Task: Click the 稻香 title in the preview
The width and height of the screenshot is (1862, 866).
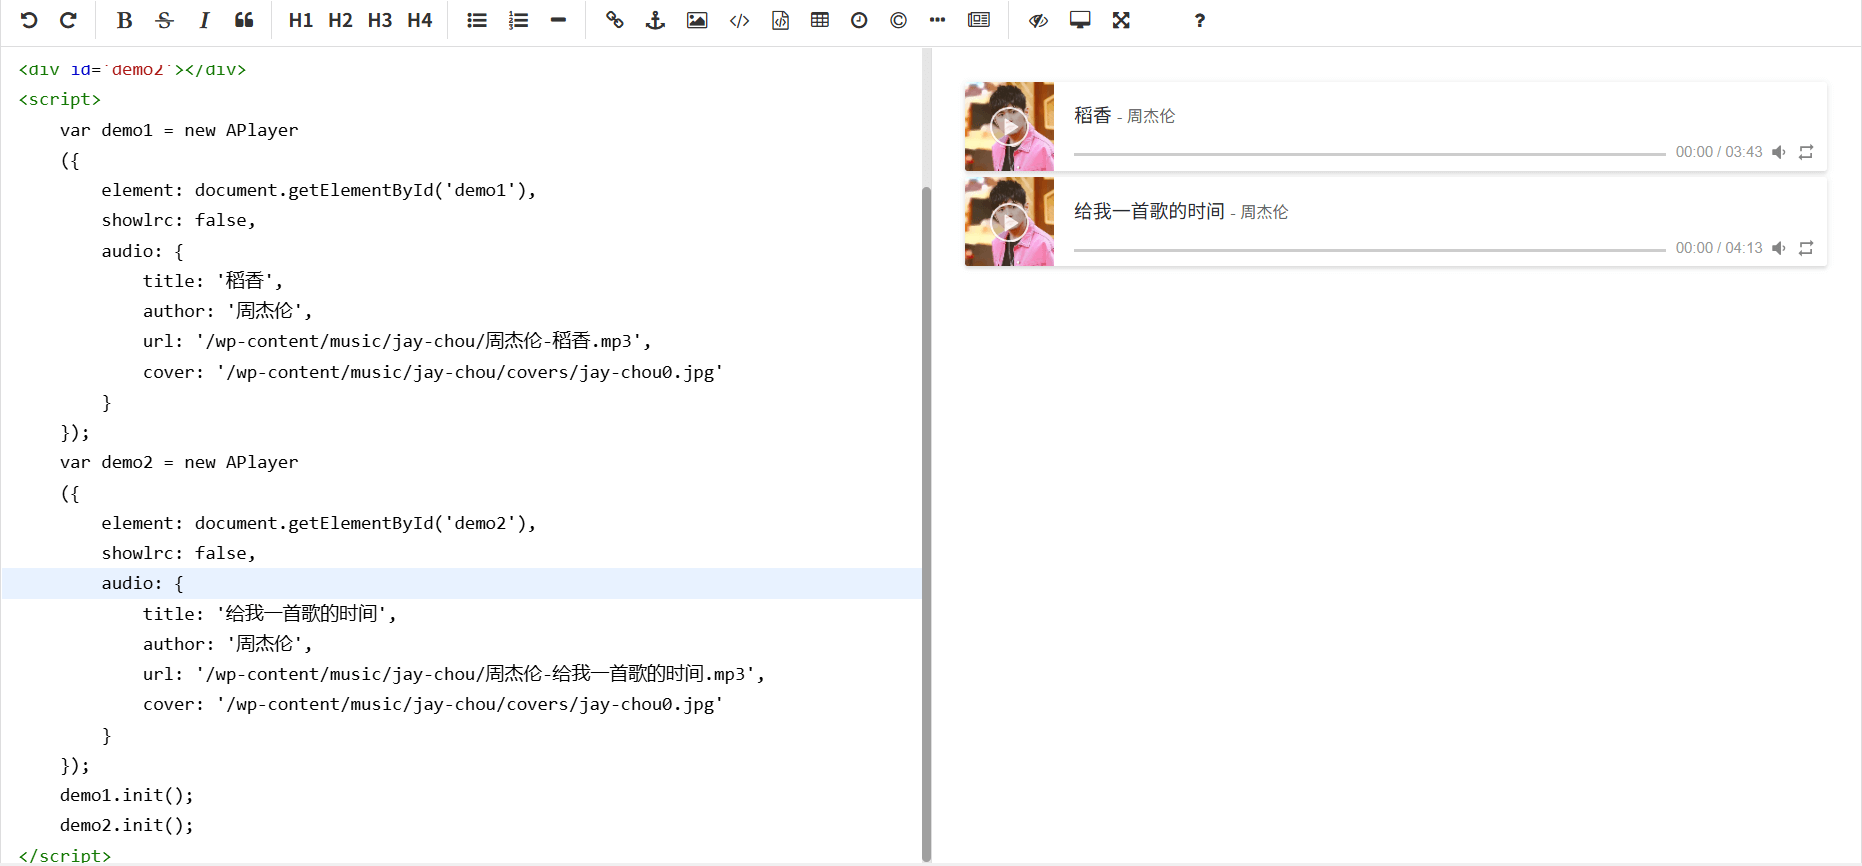Action: coord(1092,115)
